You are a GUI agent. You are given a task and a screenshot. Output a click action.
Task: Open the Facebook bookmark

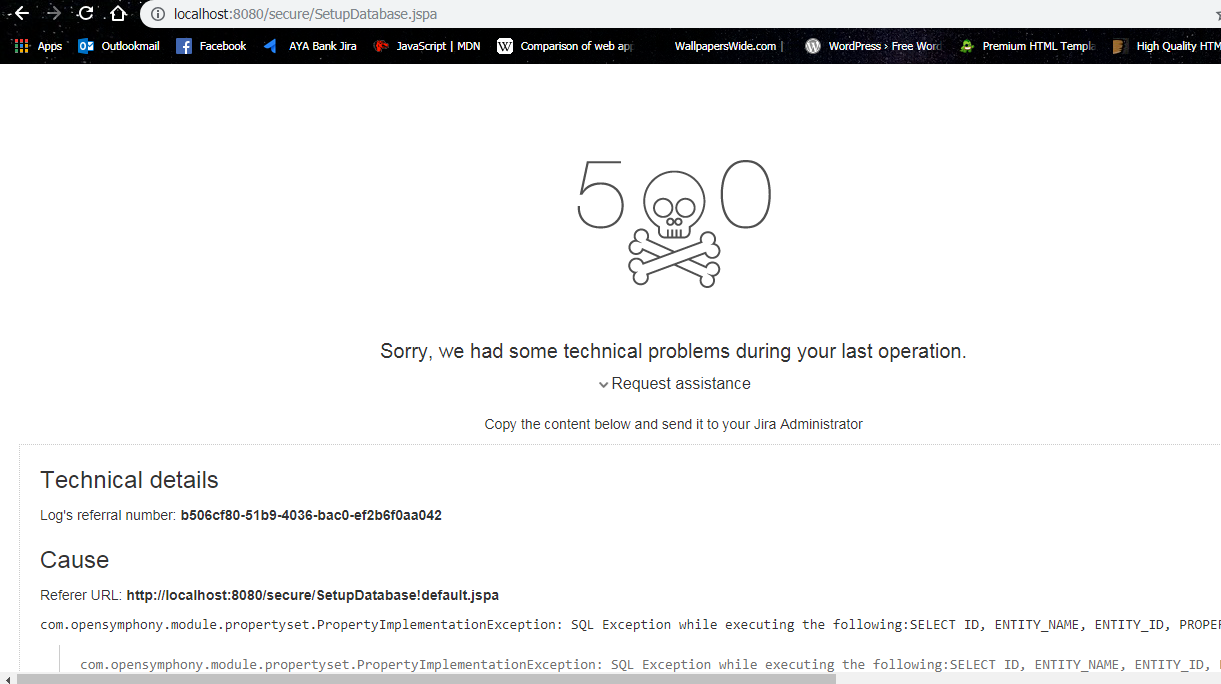[211, 46]
